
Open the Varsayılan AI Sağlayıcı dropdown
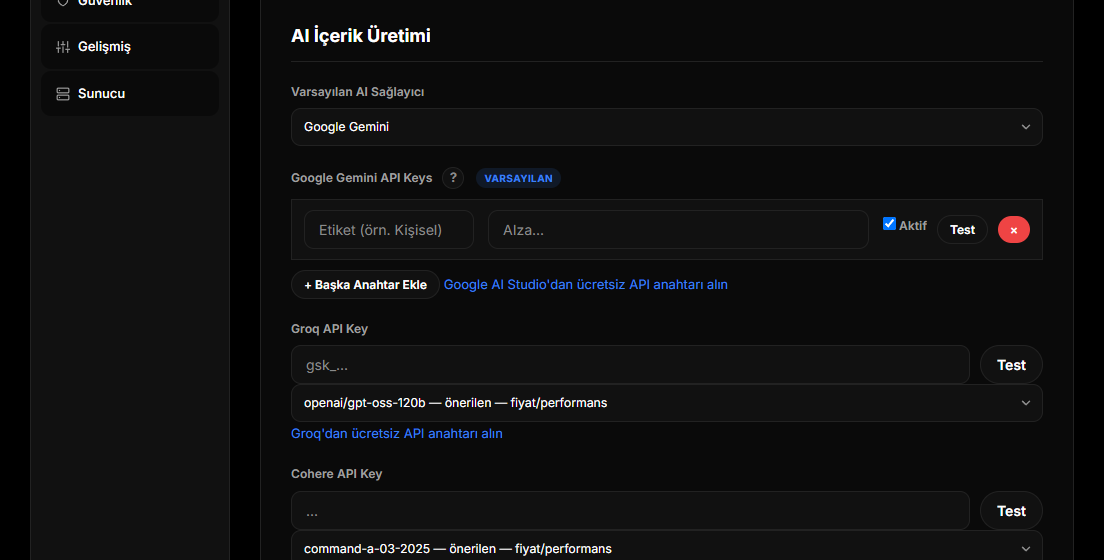pos(666,127)
